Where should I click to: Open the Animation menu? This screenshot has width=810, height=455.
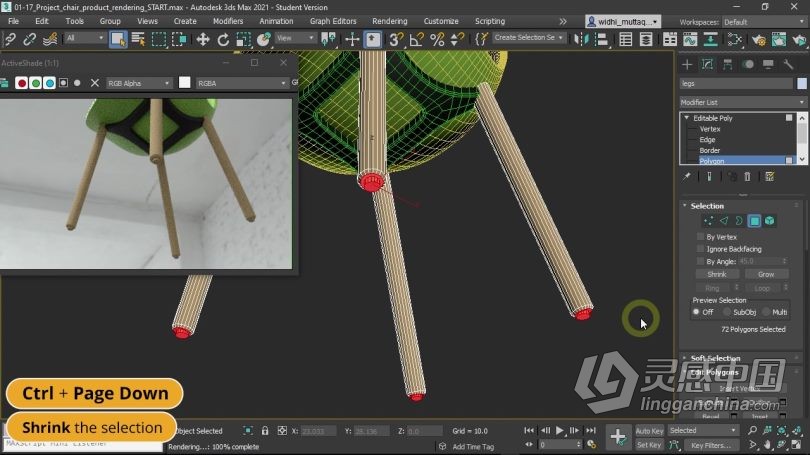[276, 21]
